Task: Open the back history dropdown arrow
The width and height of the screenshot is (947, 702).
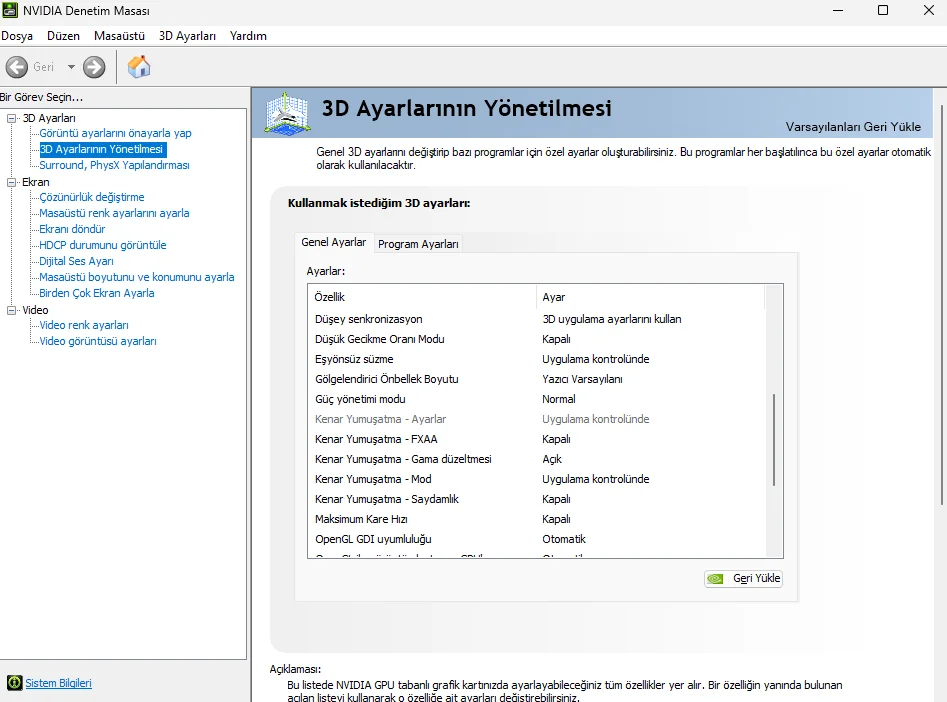Action: point(71,67)
